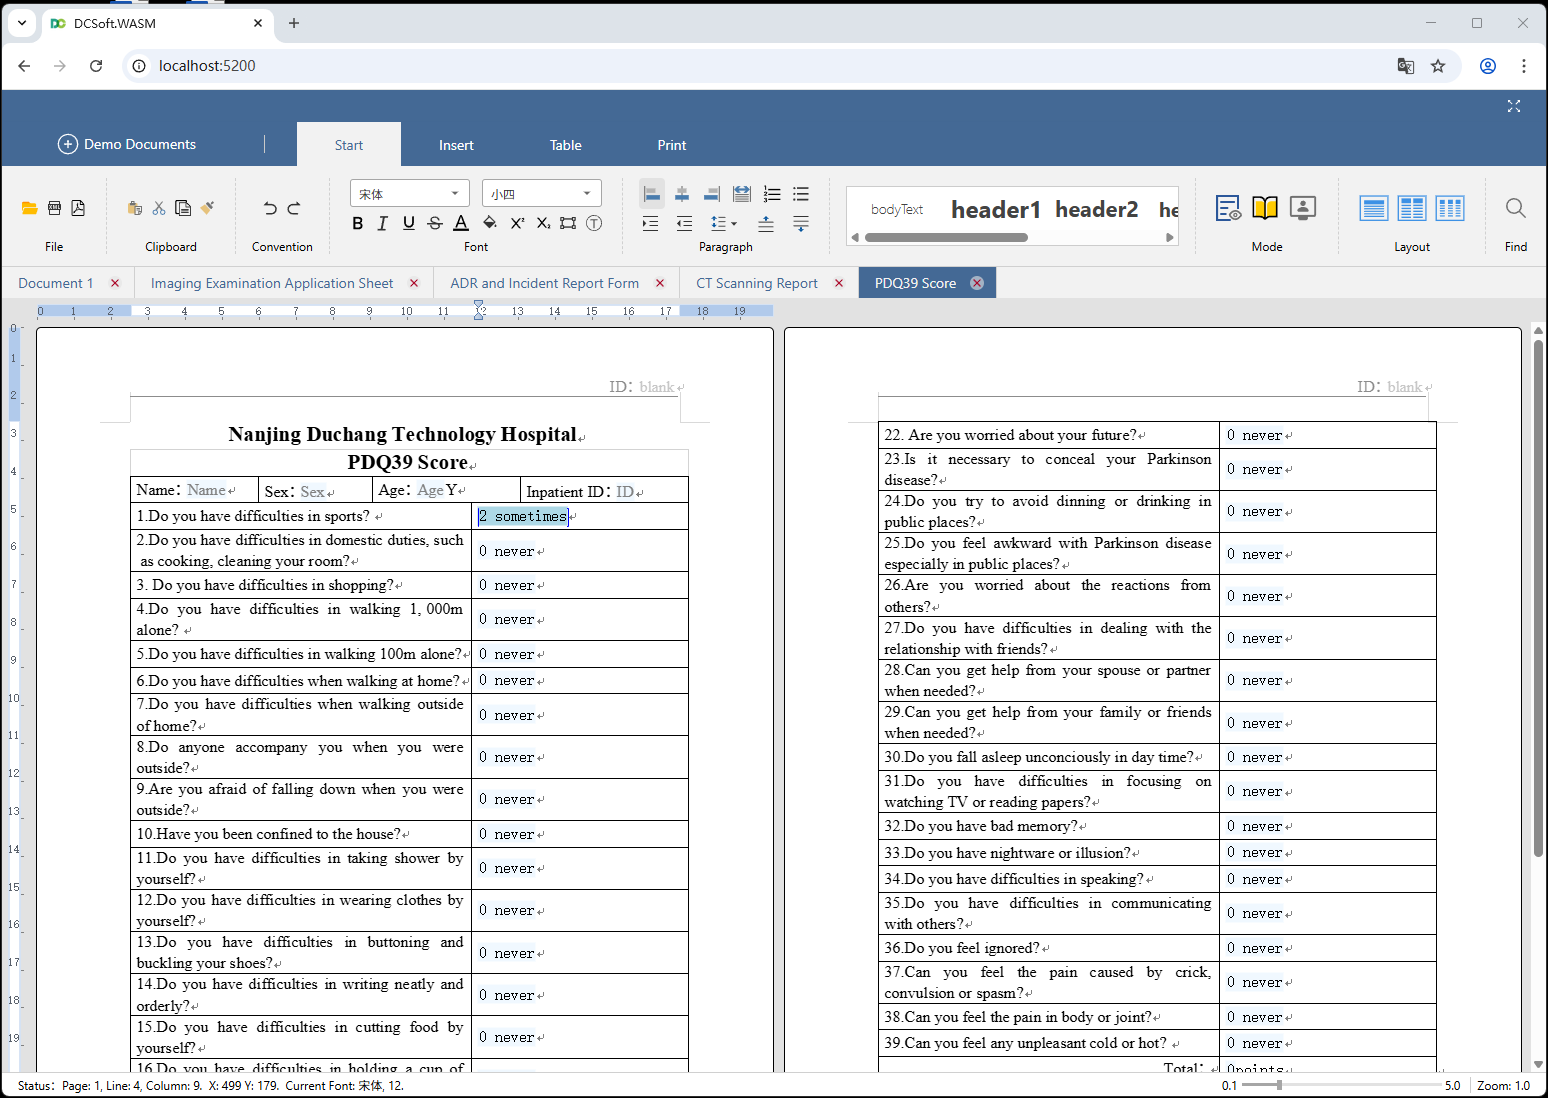The height and width of the screenshot is (1098, 1548).
Task: Toggle strikethrough formatting
Action: pyautogui.click(x=434, y=223)
